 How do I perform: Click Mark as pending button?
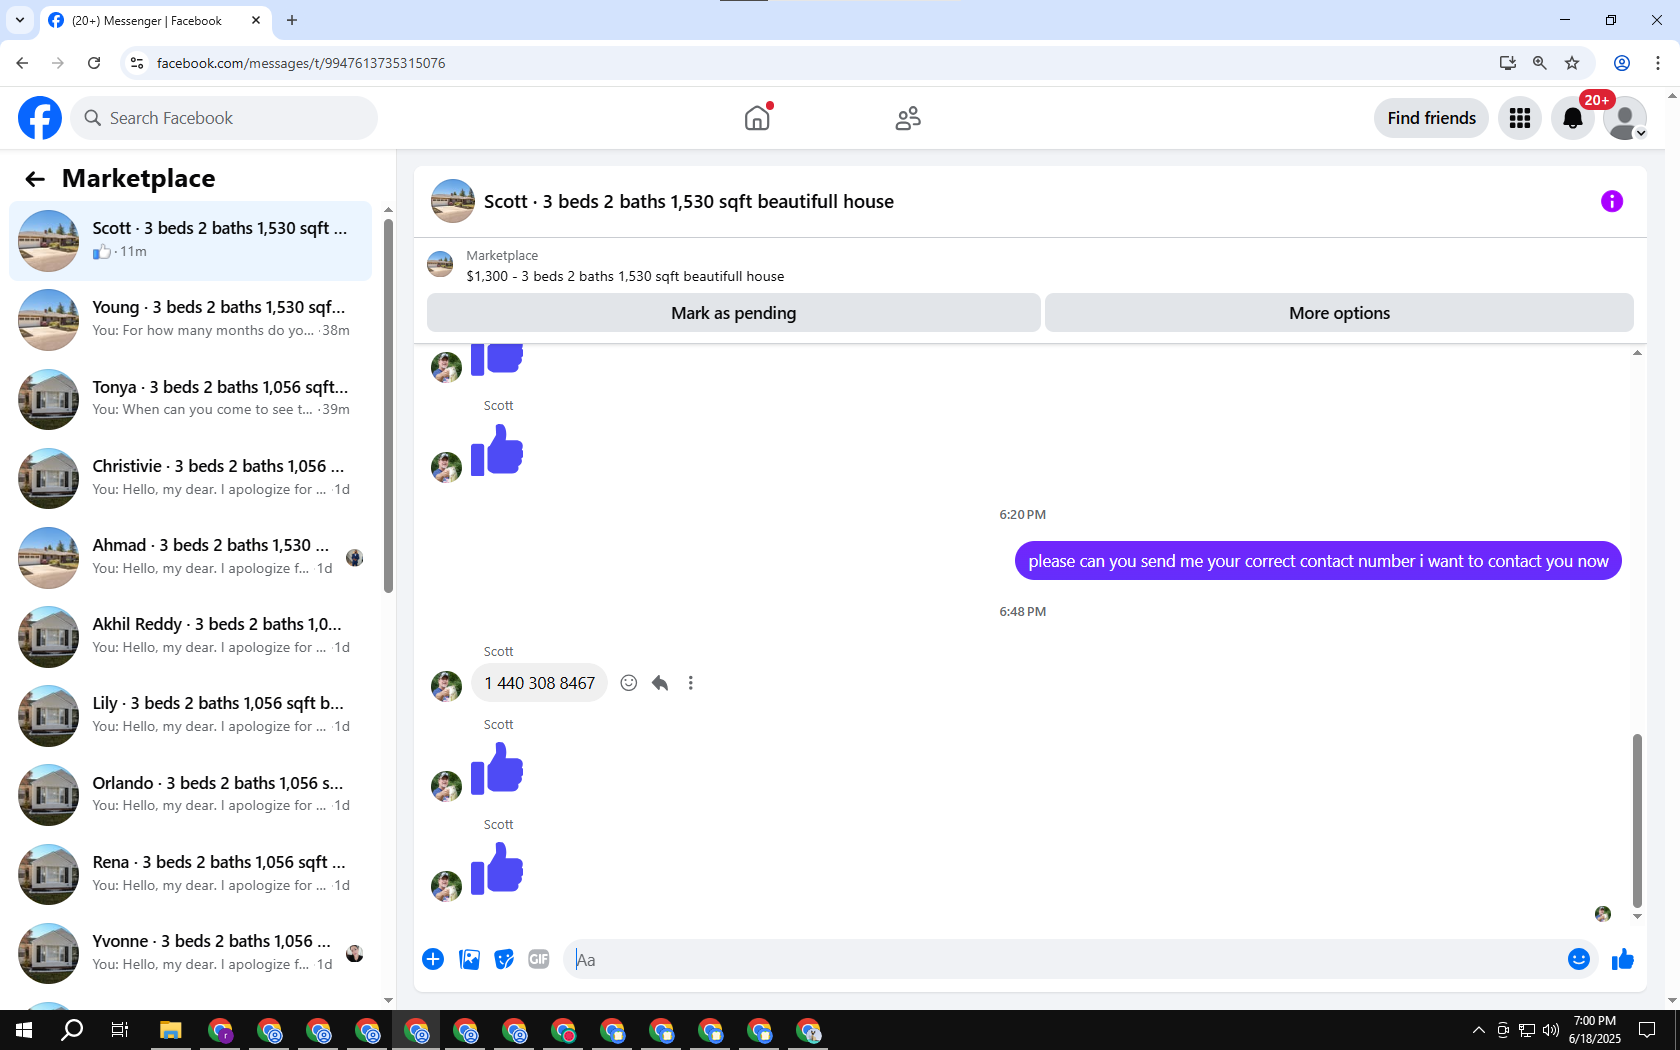[733, 313]
